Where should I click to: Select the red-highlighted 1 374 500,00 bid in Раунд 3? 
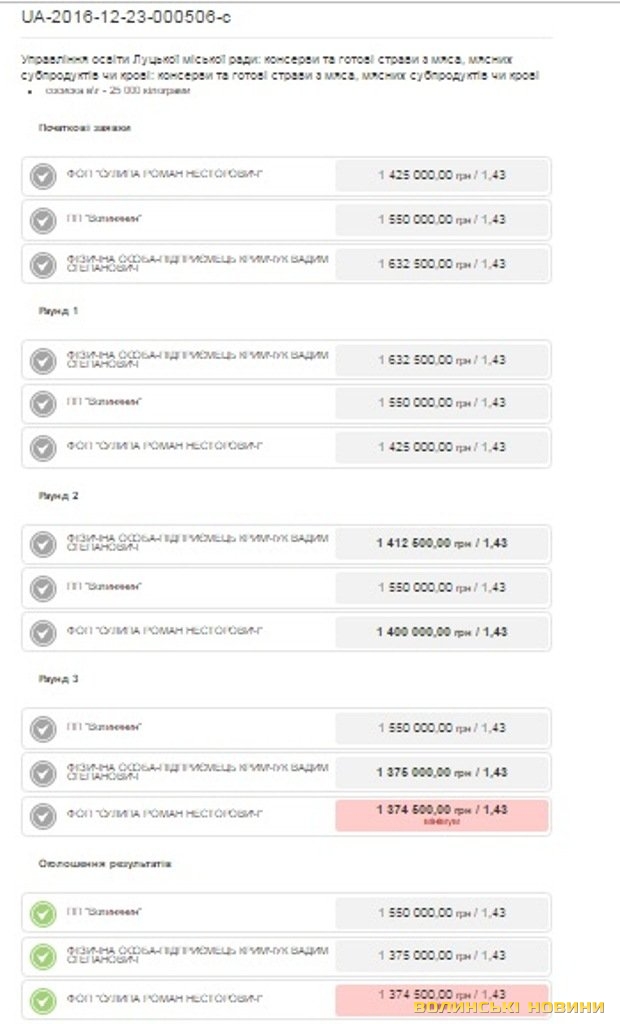(442, 814)
